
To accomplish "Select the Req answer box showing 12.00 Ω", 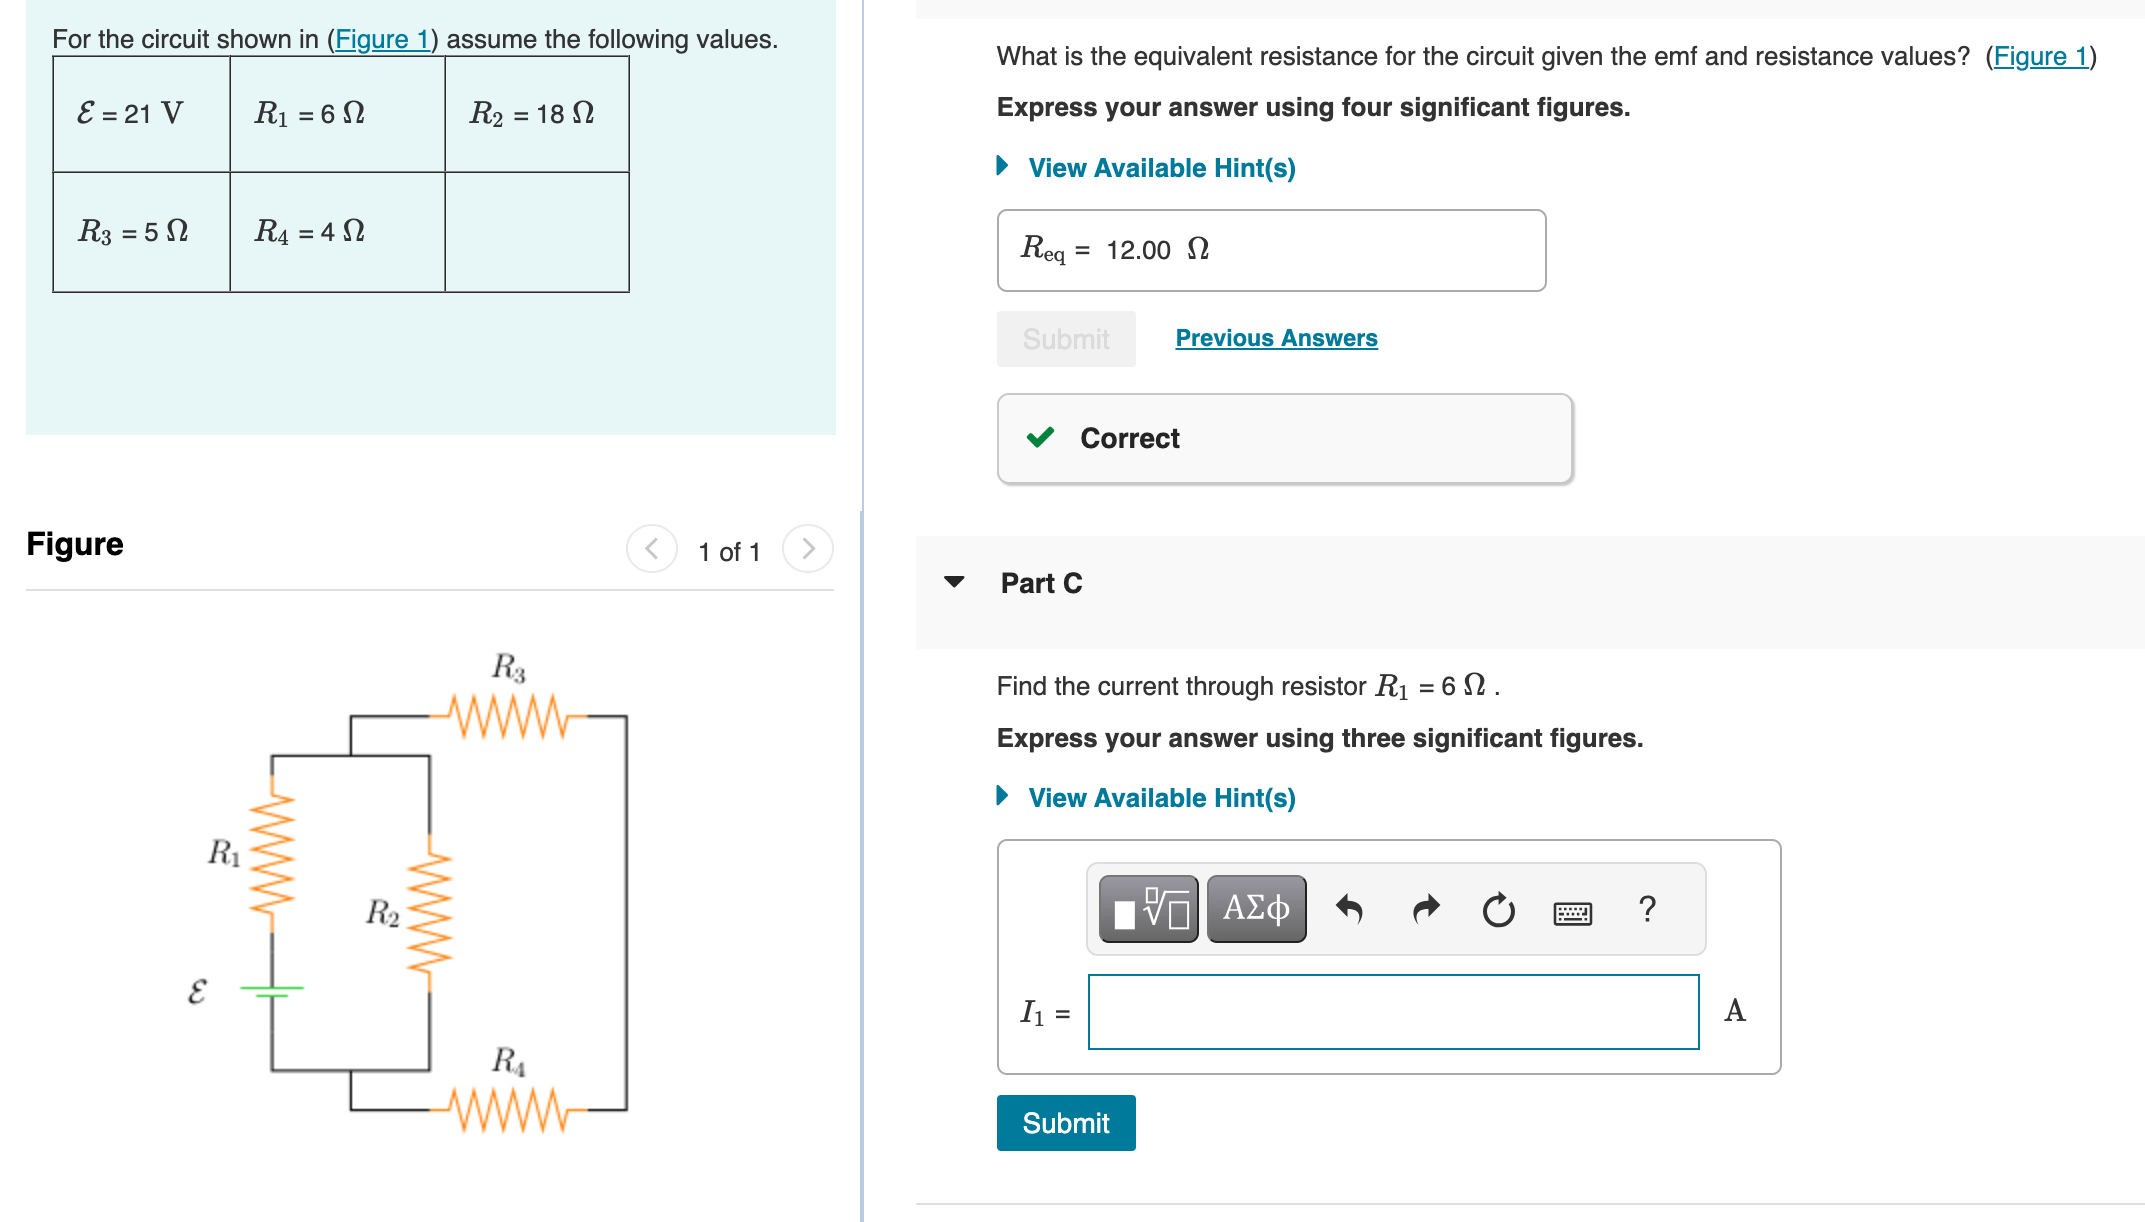I will coord(1270,249).
